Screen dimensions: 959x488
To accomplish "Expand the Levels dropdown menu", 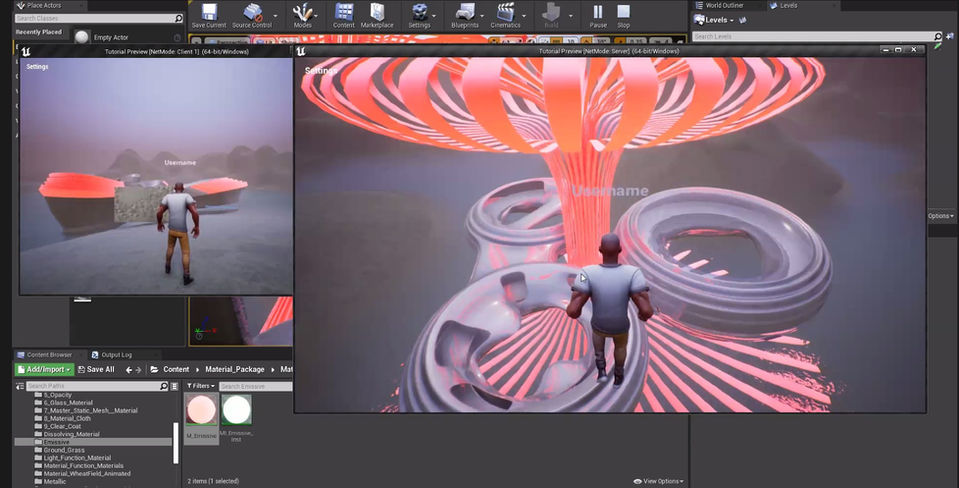I will pos(718,19).
